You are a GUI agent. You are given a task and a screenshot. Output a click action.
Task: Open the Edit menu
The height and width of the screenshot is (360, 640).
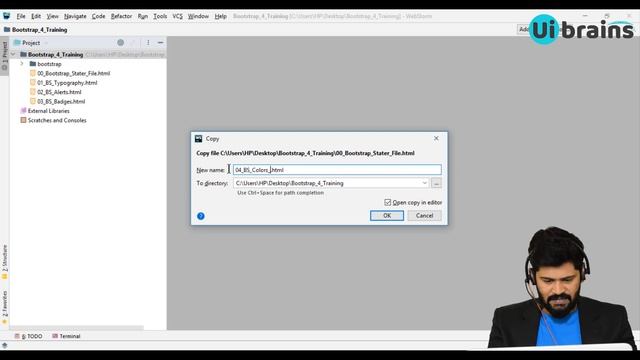click(36, 16)
